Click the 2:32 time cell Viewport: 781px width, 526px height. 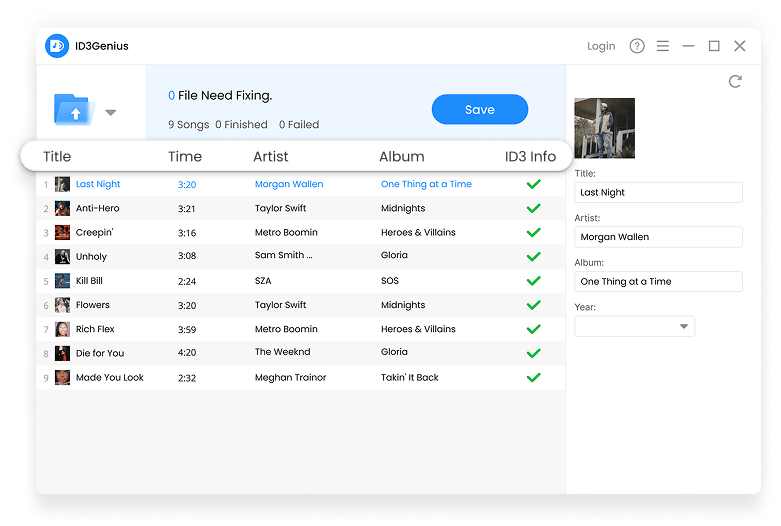[187, 378]
